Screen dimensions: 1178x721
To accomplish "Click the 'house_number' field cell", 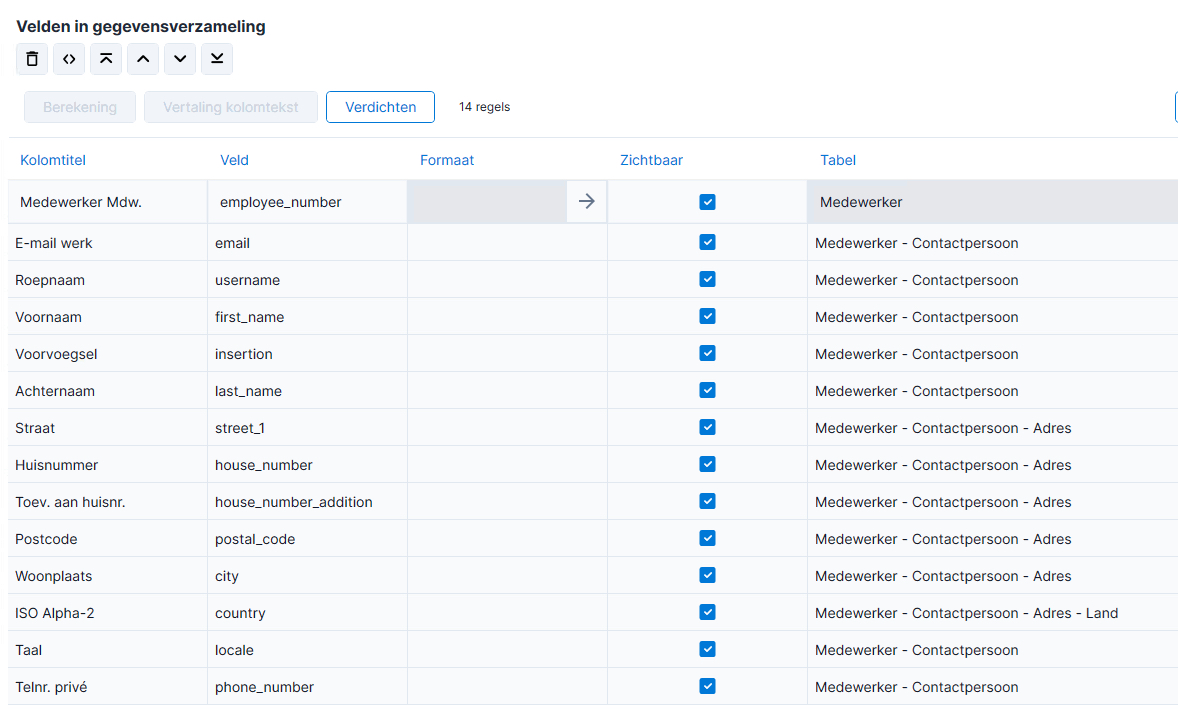I will coord(307,465).
